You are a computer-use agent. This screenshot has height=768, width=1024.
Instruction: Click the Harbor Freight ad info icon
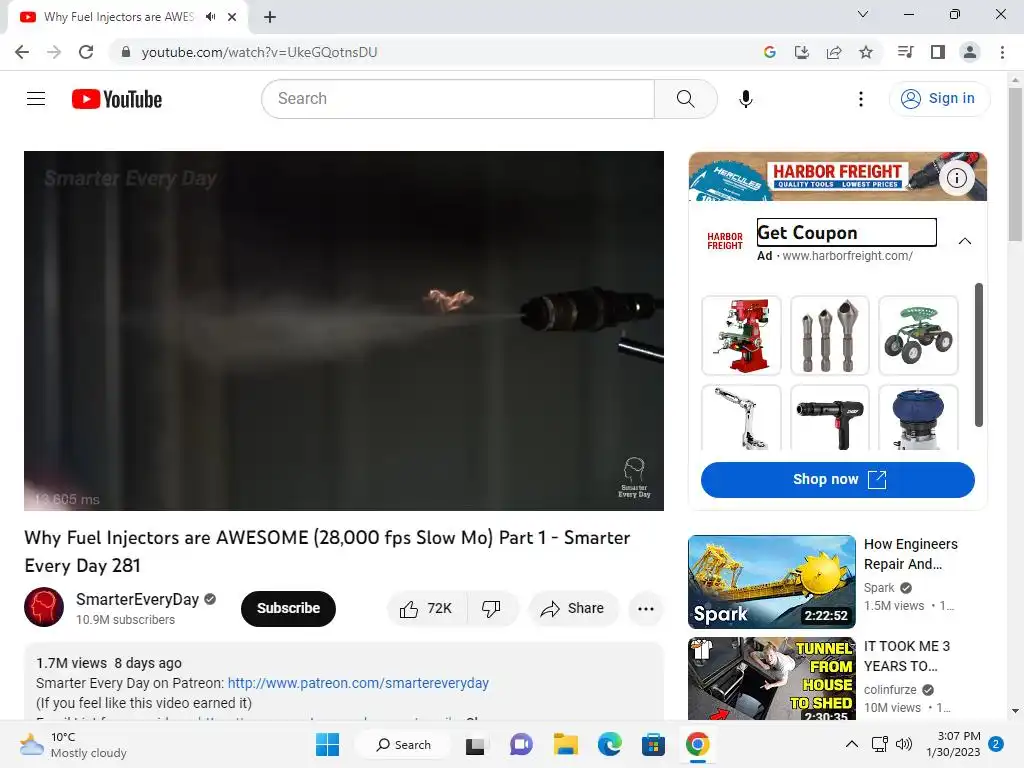point(957,178)
